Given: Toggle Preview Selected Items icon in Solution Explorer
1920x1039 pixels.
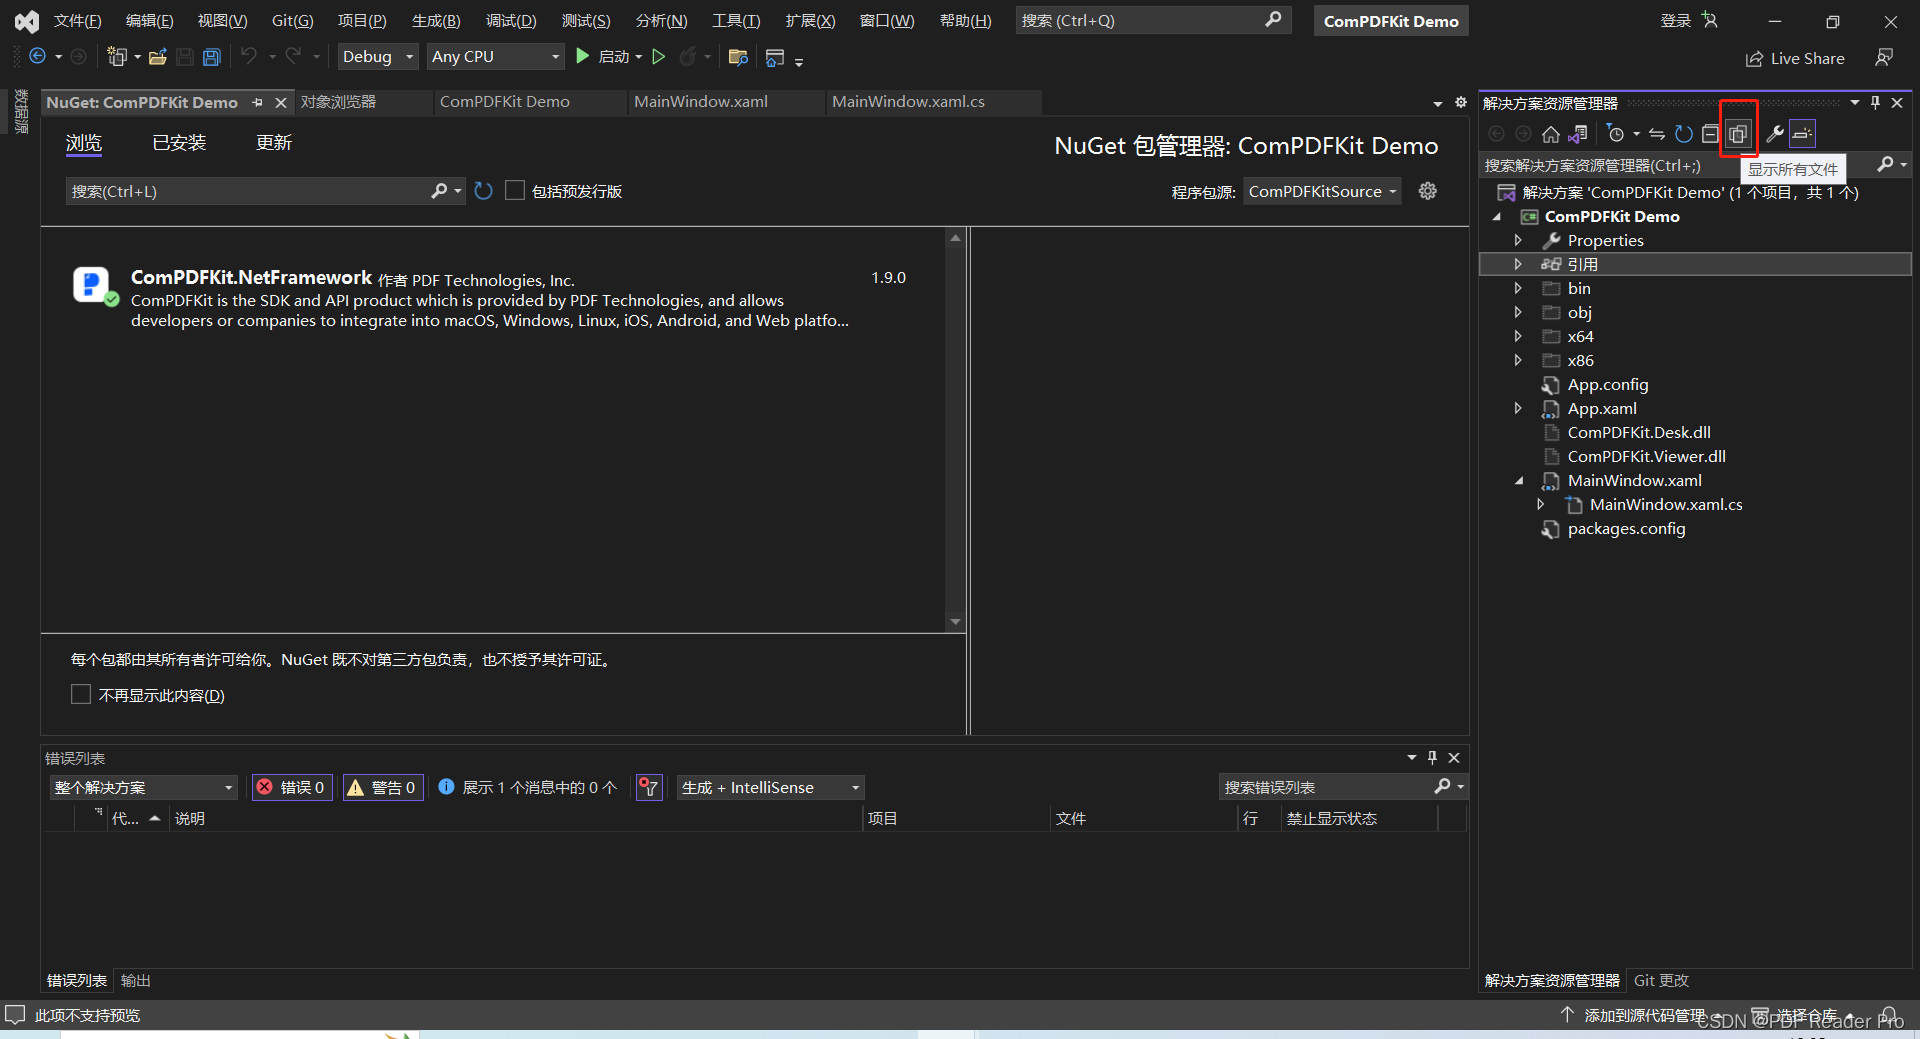Looking at the screenshot, I should pos(1802,134).
